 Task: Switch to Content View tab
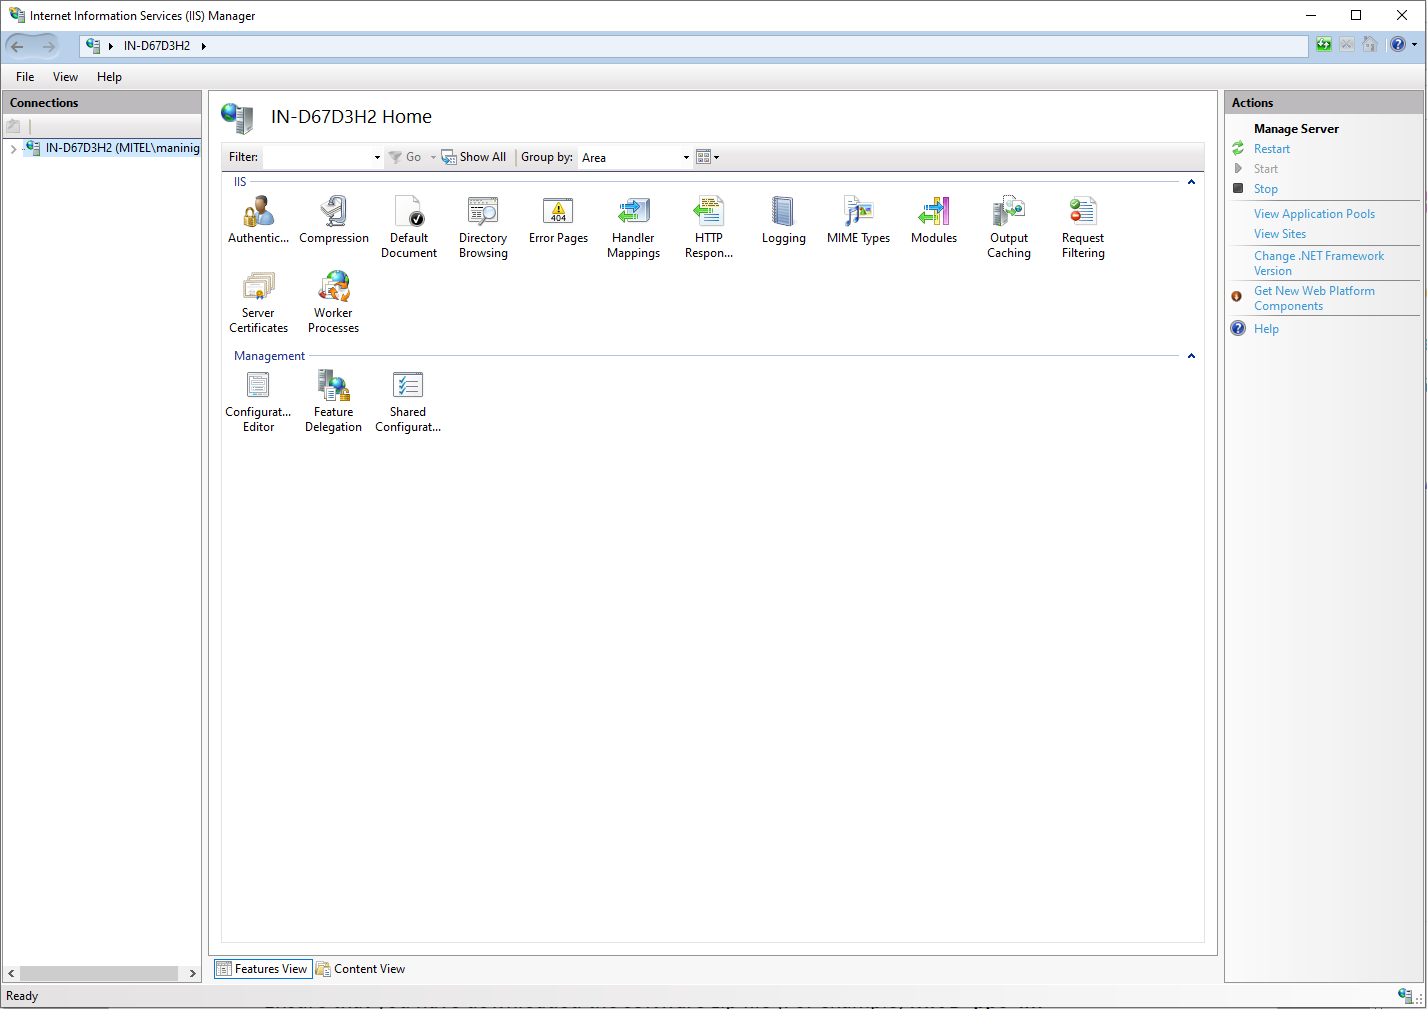pyautogui.click(x=360, y=969)
